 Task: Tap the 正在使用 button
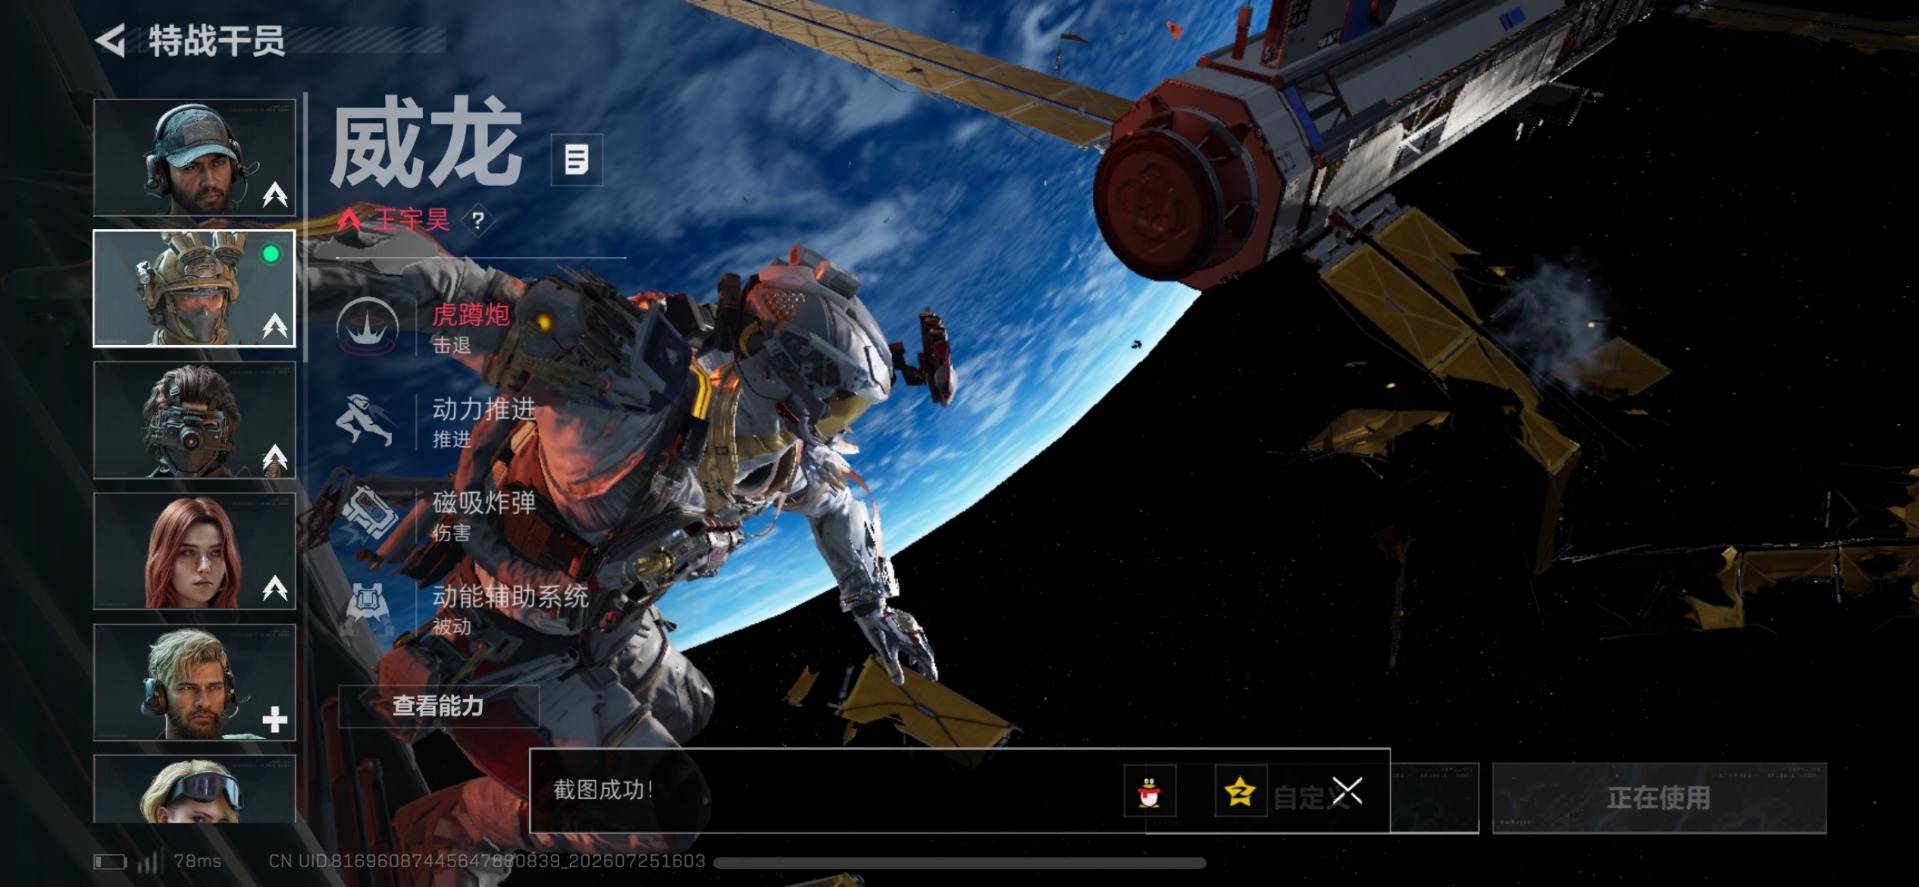point(1659,798)
